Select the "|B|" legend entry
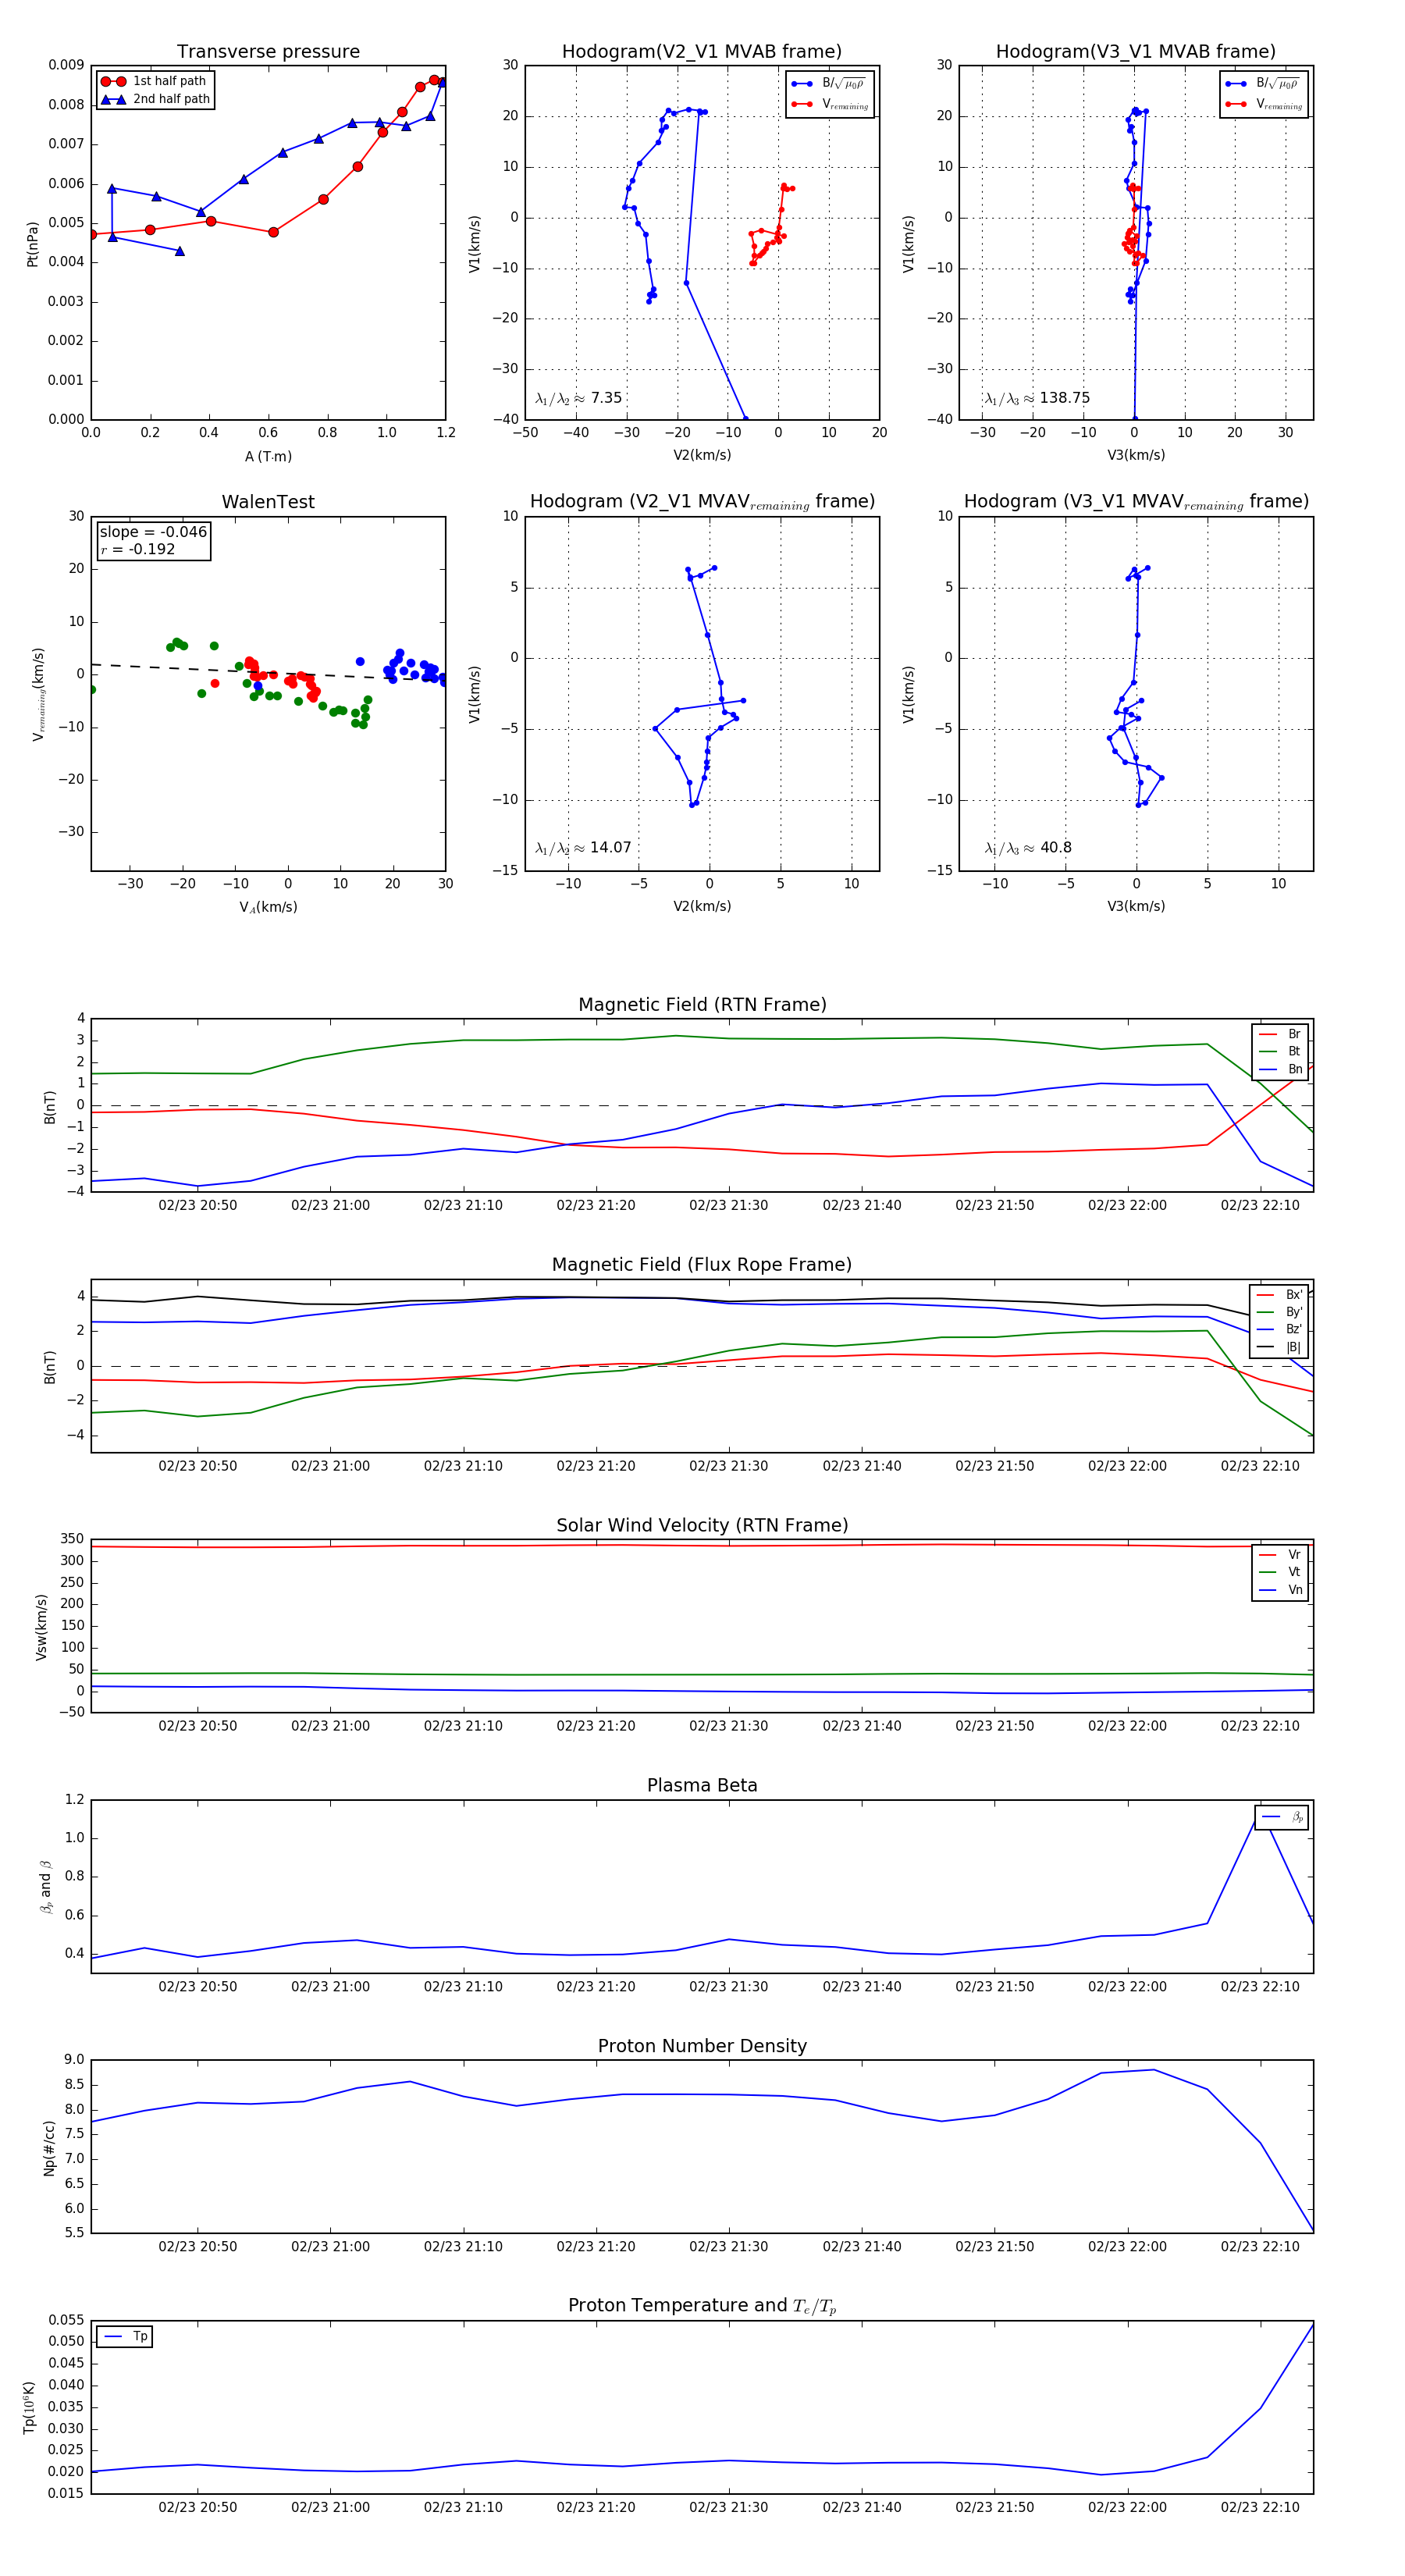The height and width of the screenshot is (2576, 1405). 1279,1347
